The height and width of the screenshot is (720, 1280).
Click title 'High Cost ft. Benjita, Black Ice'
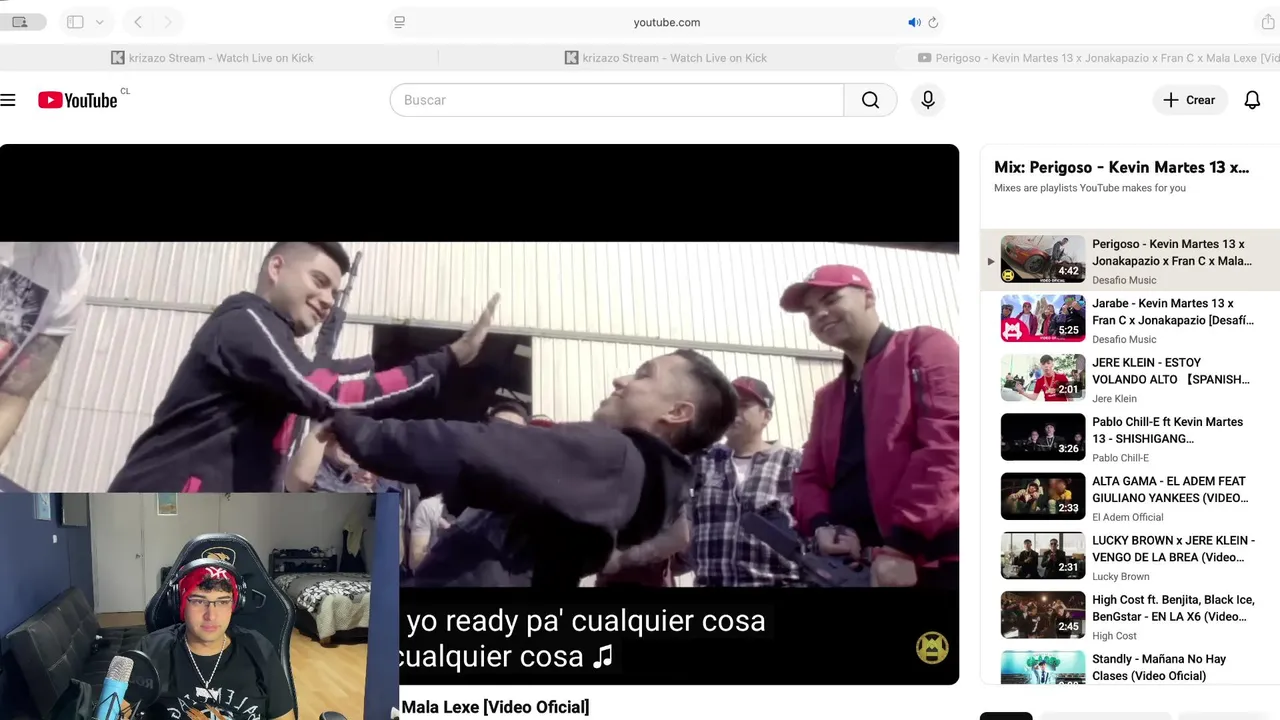[x=1173, y=608]
